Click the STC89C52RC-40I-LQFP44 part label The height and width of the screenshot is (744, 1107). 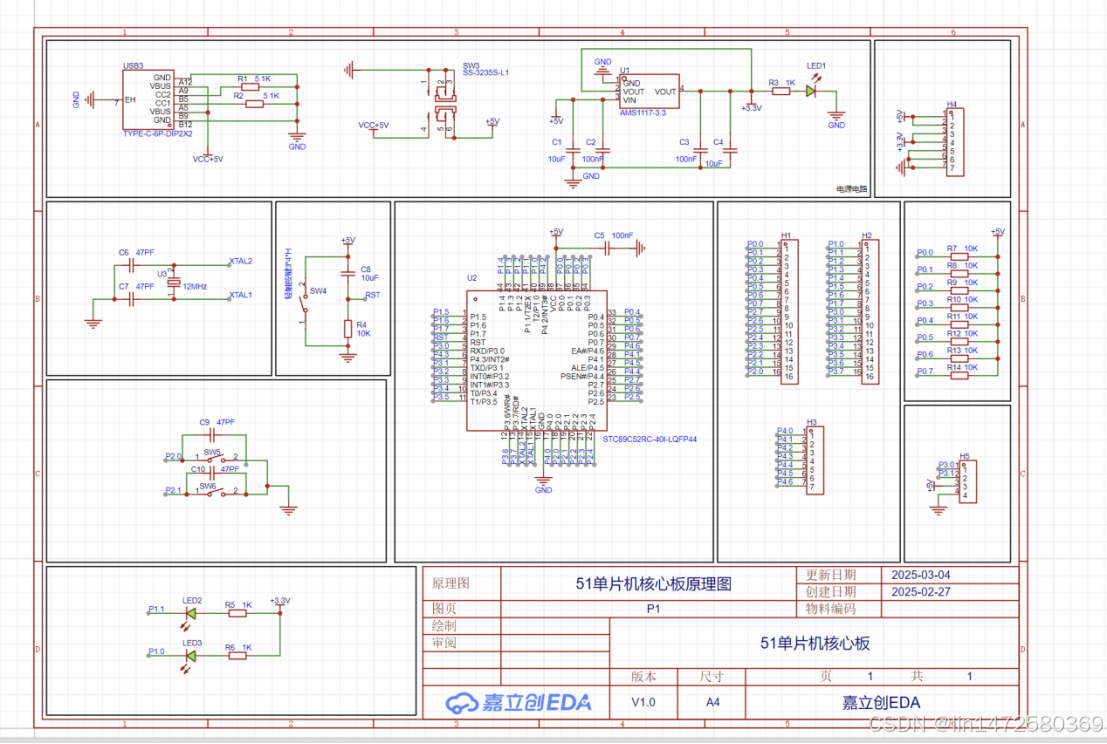click(650, 439)
